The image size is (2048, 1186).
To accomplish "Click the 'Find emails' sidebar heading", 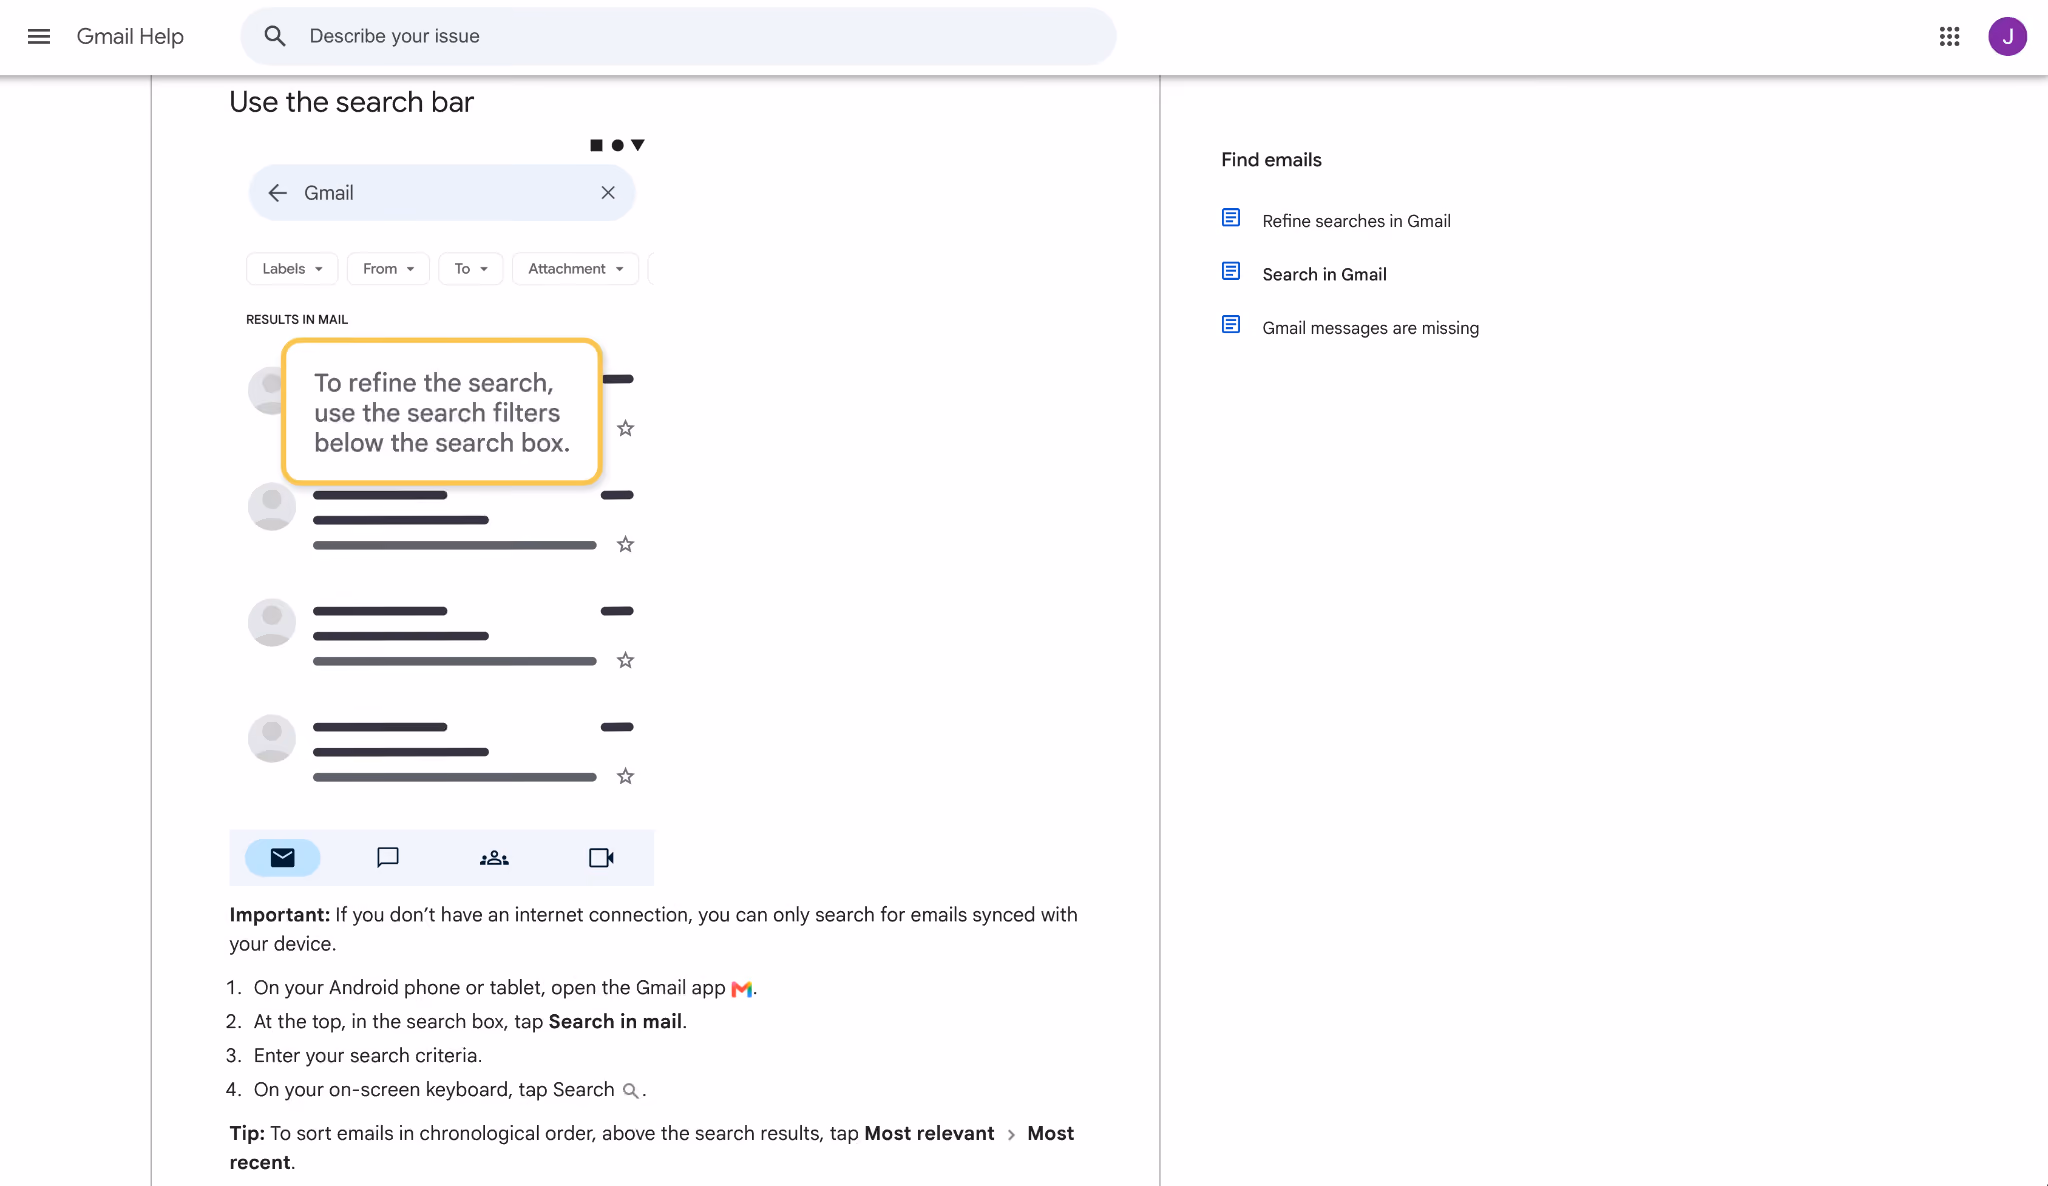I will point(1271,160).
